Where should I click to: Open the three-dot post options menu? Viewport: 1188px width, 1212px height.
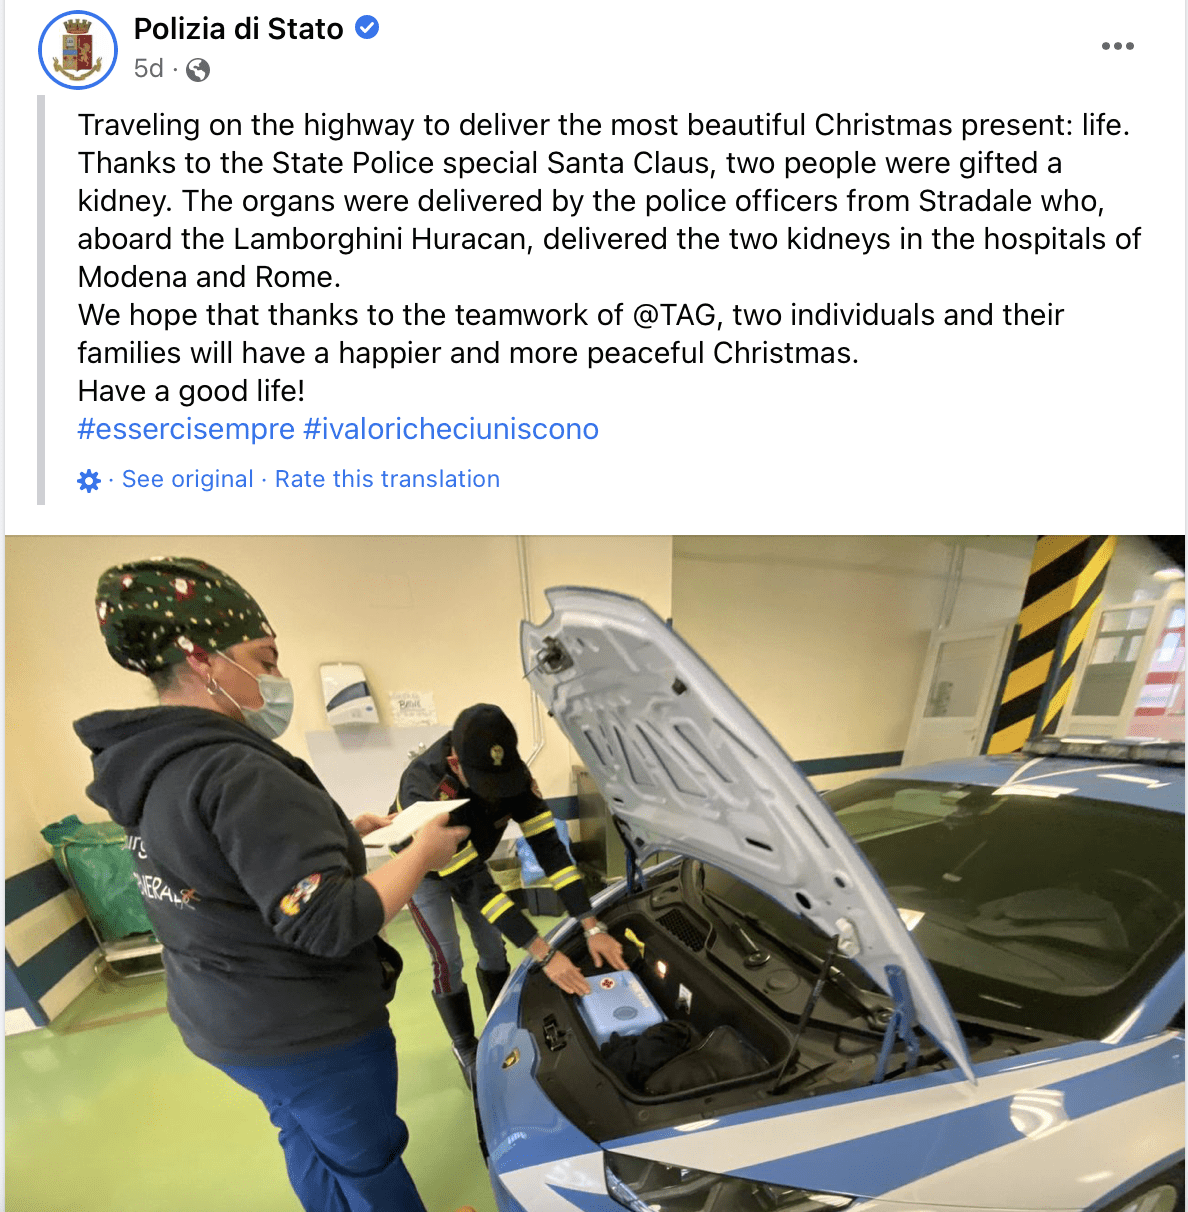(1117, 46)
